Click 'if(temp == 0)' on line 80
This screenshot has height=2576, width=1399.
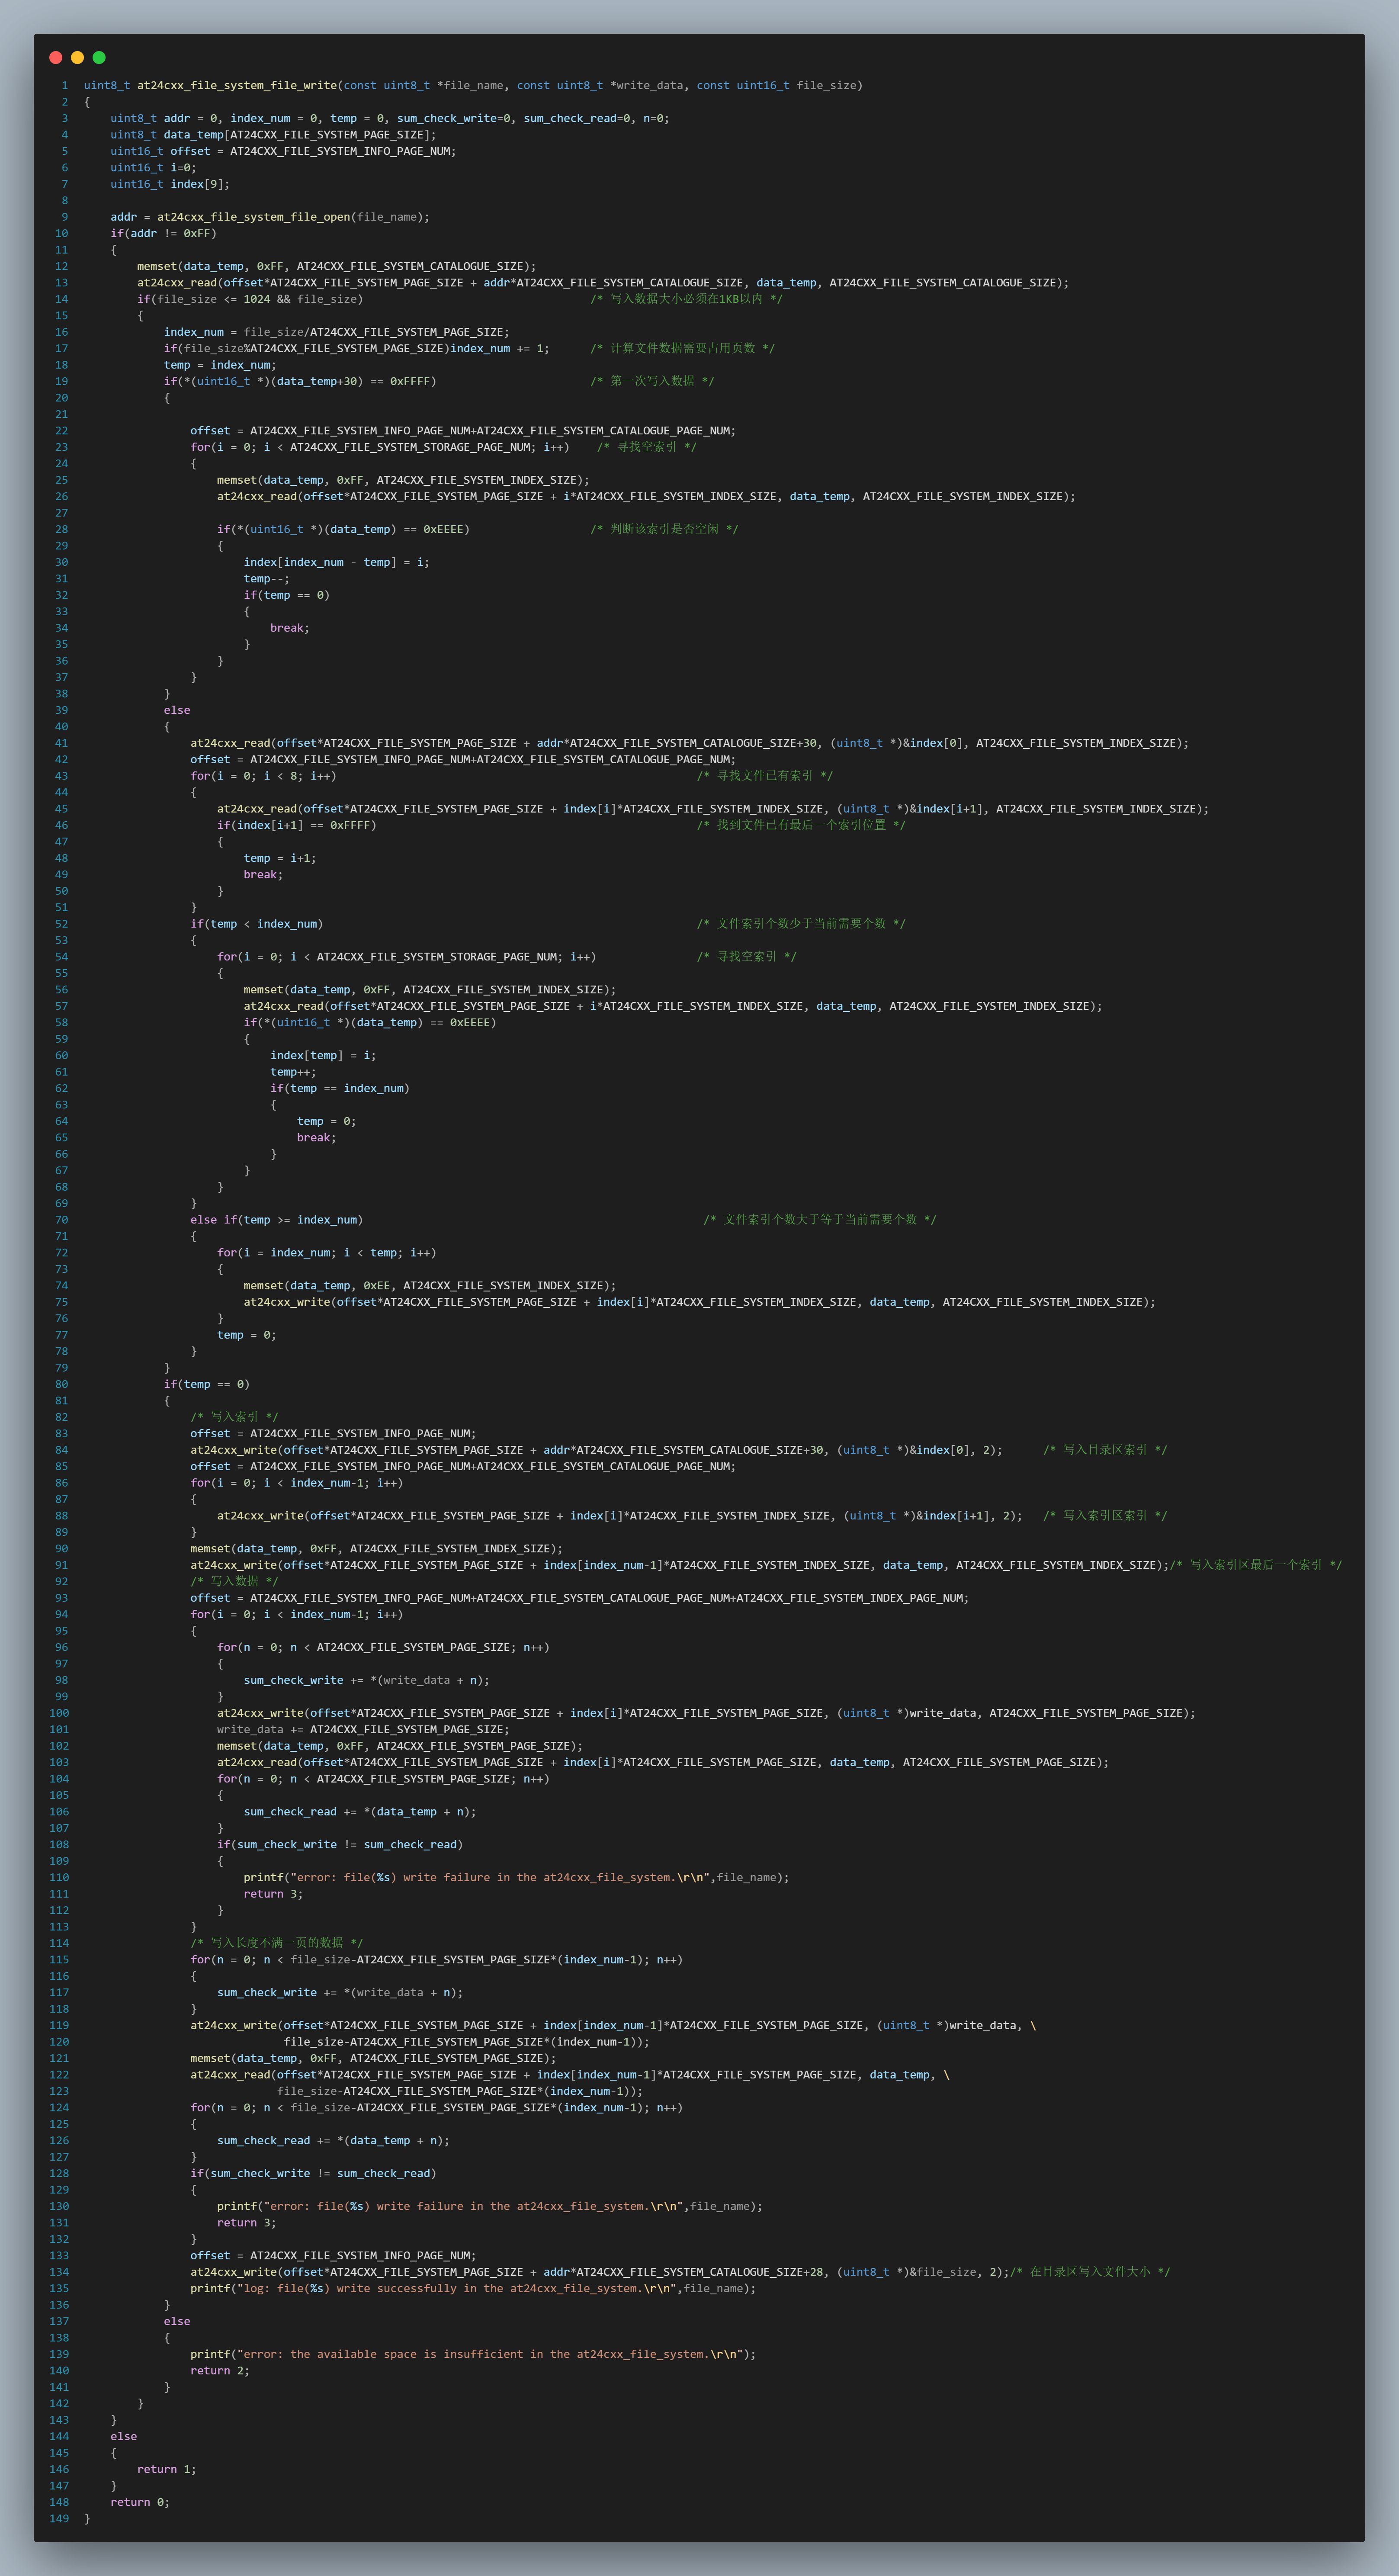pos(207,1384)
